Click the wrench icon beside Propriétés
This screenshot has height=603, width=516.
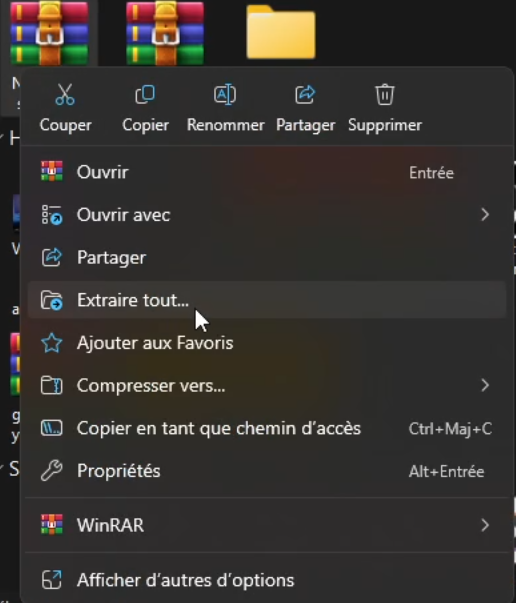(52, 471)
